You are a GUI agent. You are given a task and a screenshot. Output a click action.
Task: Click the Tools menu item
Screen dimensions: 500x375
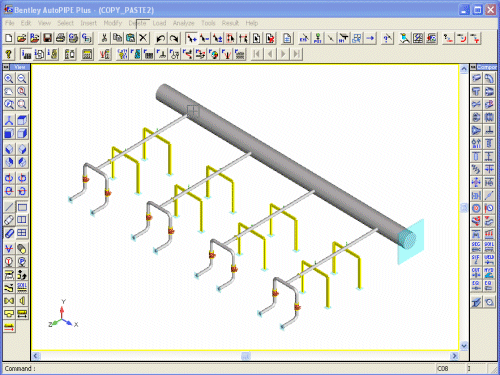(x=208, y=23)
